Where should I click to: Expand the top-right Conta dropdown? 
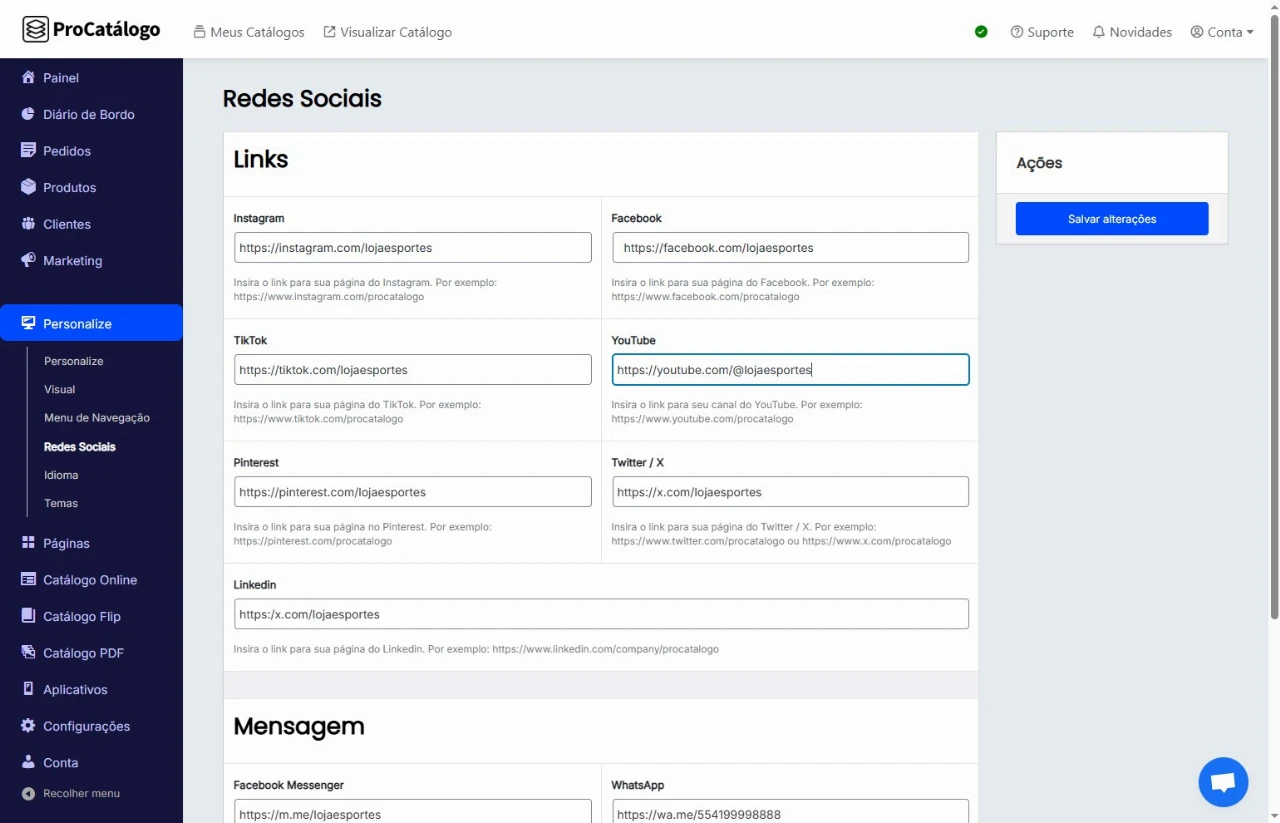(1222, 32)
